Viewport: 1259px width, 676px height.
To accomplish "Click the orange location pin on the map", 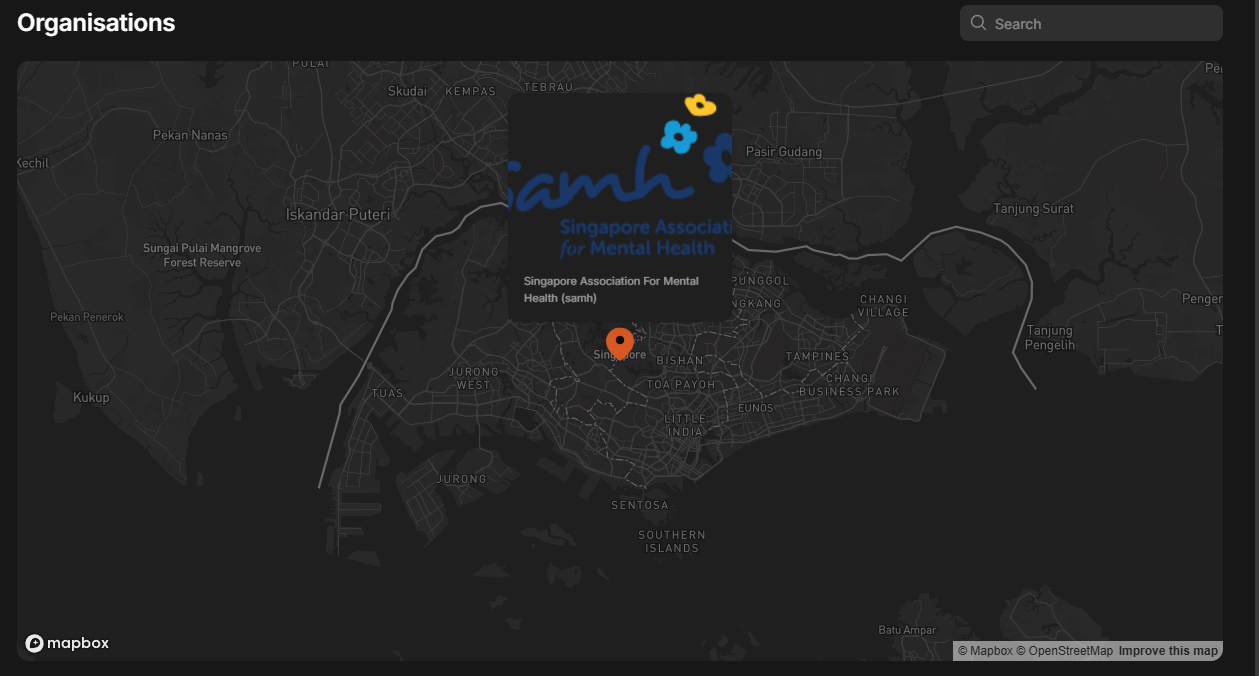I will point(620,343).
